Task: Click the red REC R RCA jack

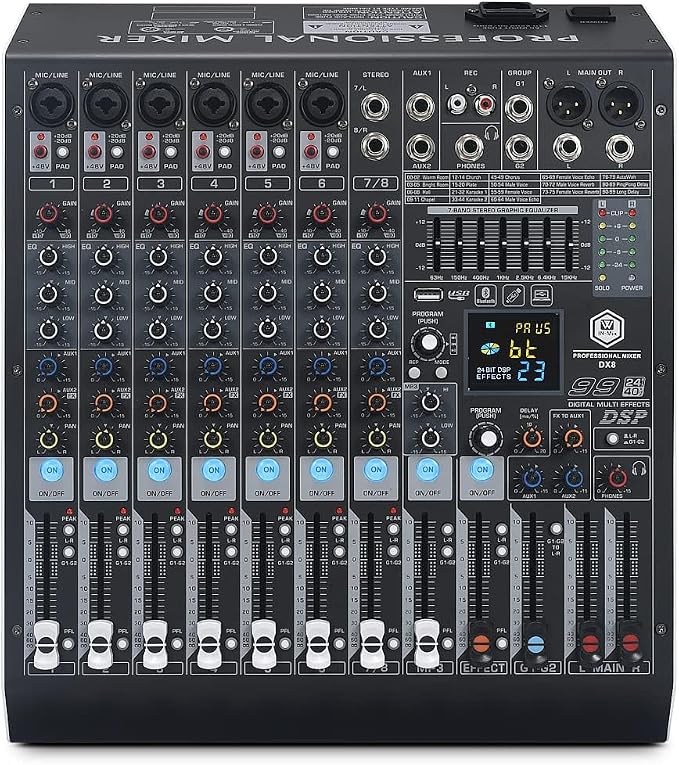Action: [x=485, y=103]
